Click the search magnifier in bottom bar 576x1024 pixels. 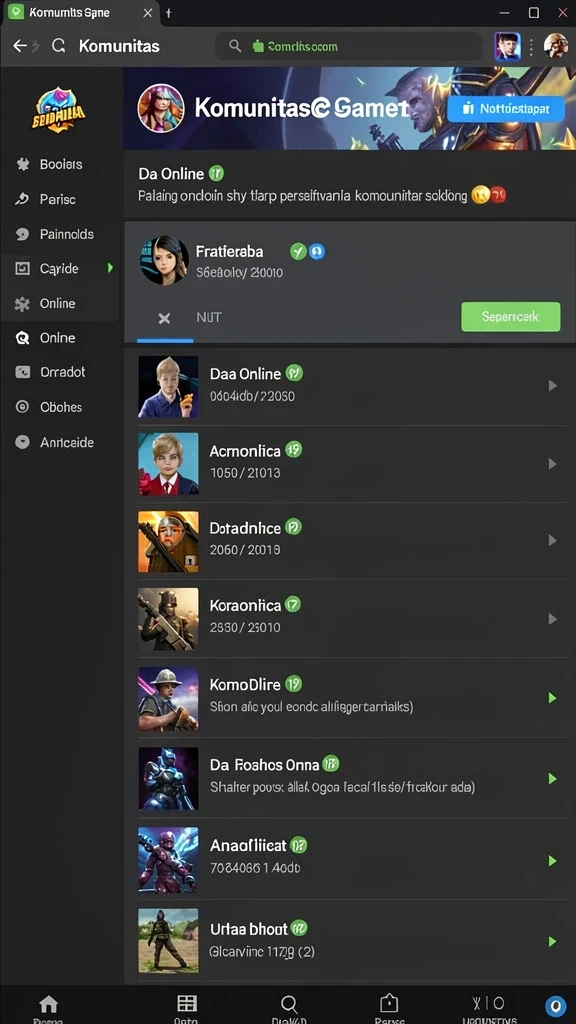289,1004
